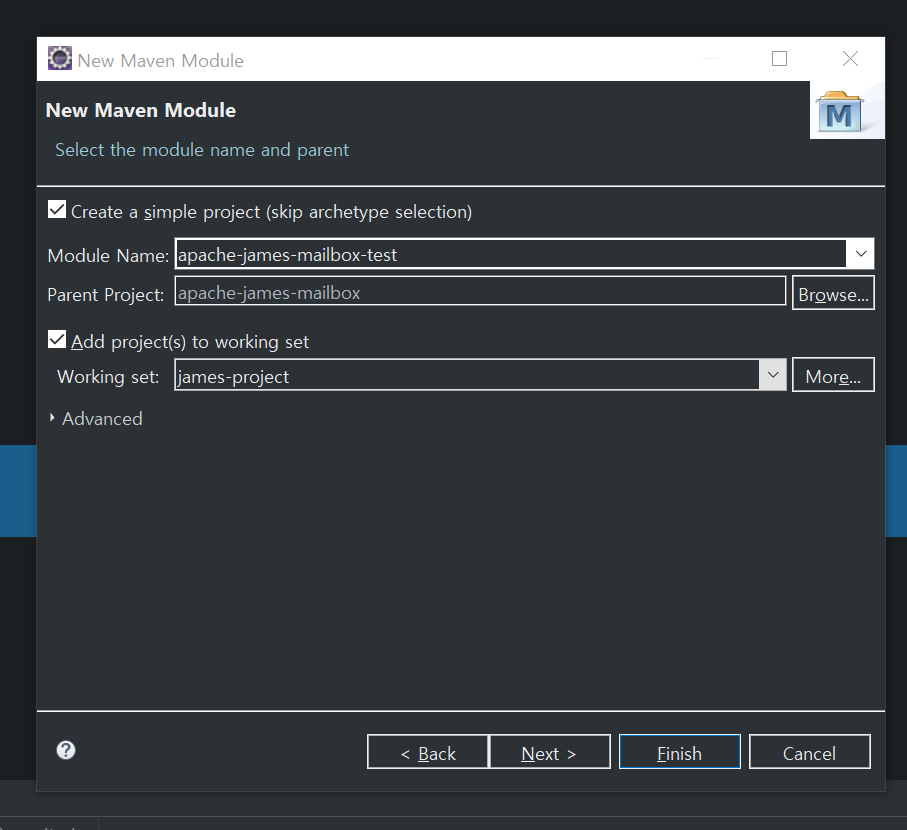Image resolution: width=907 pixels, height=830 pixels.
Task: Toggle Add project(s) to working set
Action: 57,340
